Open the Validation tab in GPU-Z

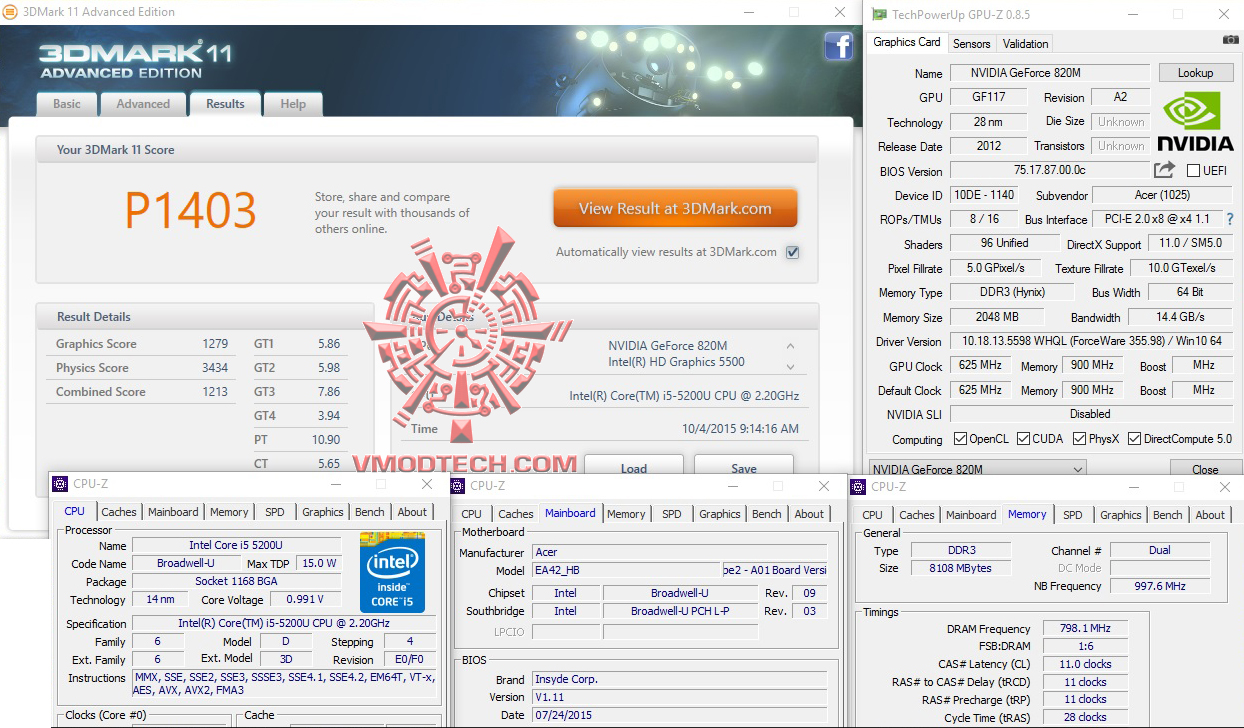1026,44
